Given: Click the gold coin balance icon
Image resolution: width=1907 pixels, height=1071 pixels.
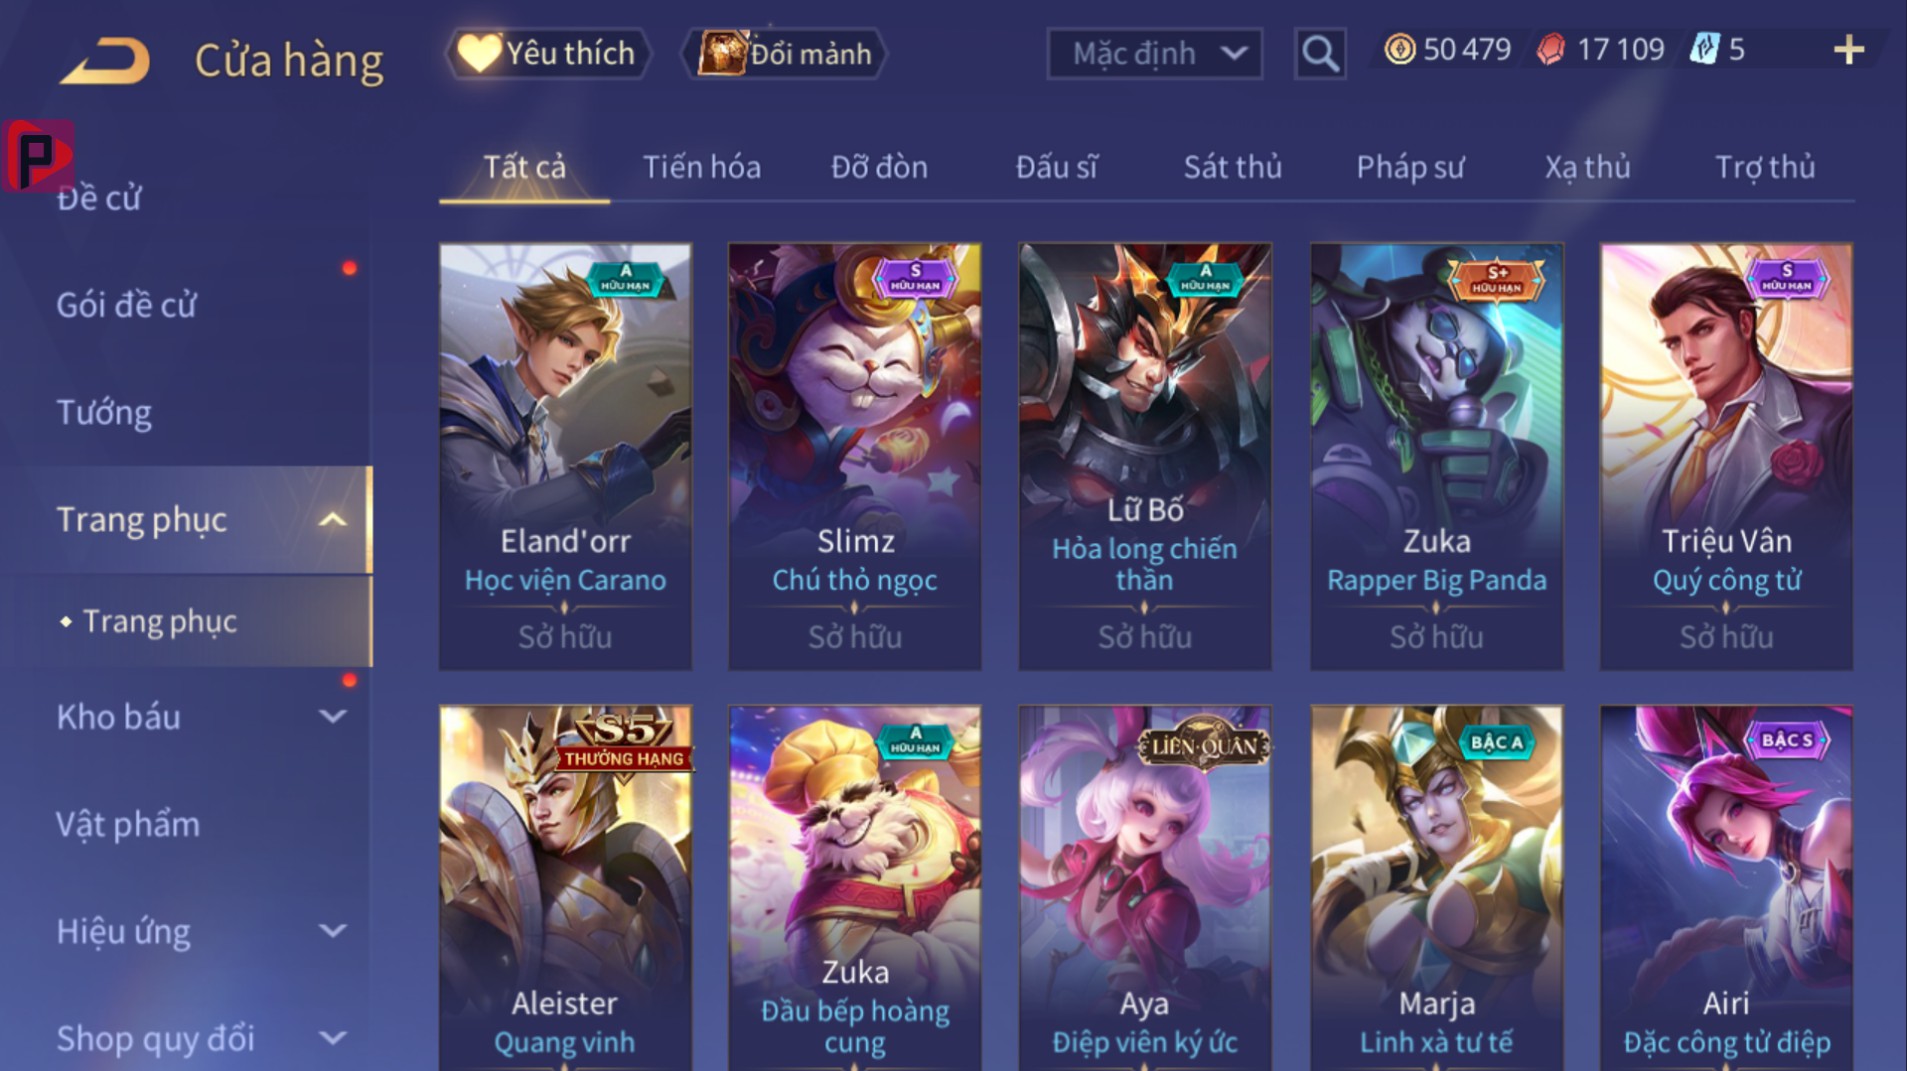Looking at the screenshot, I should [1400, 49].
